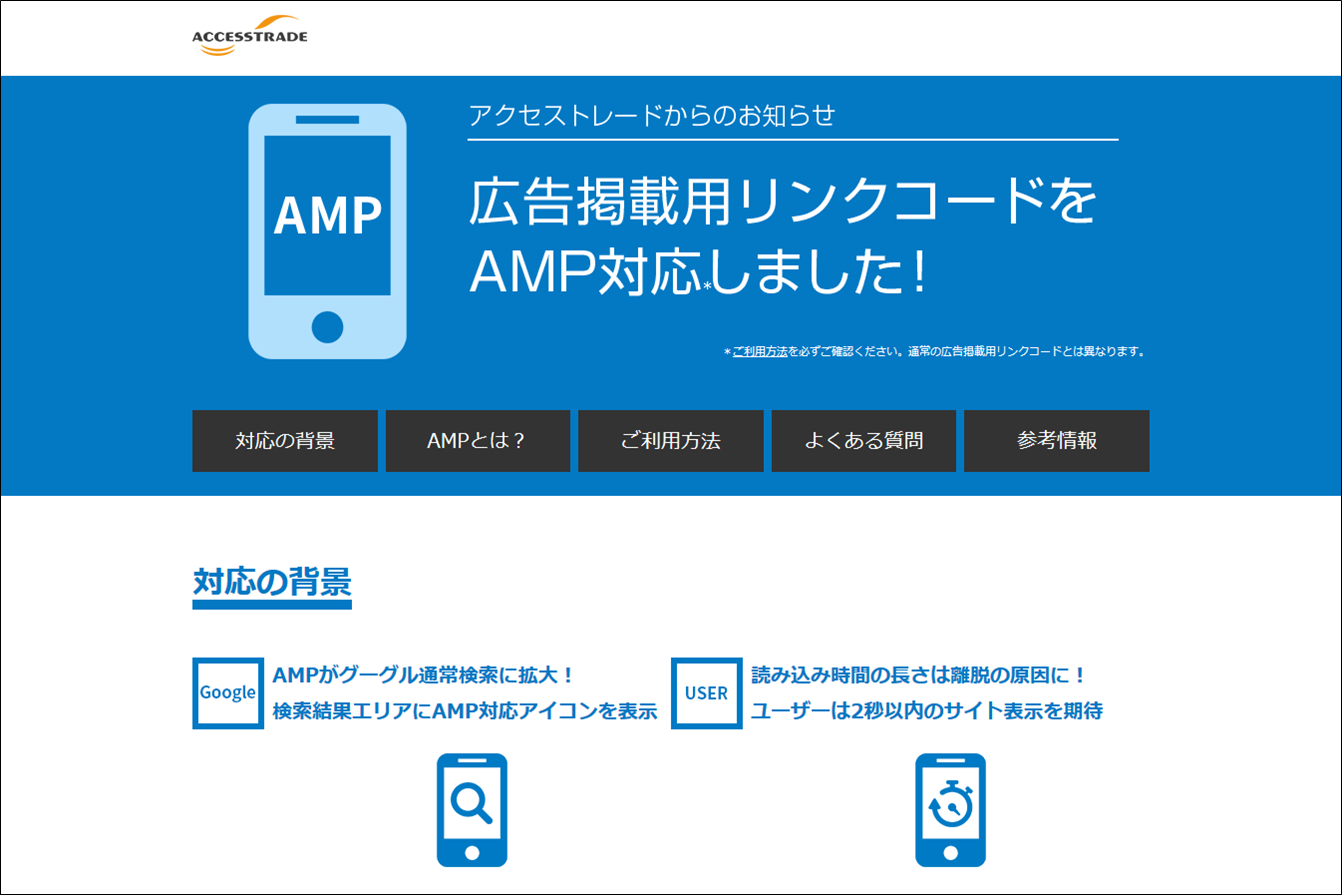1342x895 pixels.
Task: Follow the ご利用方法 link in the footnote
Action: 760,352
